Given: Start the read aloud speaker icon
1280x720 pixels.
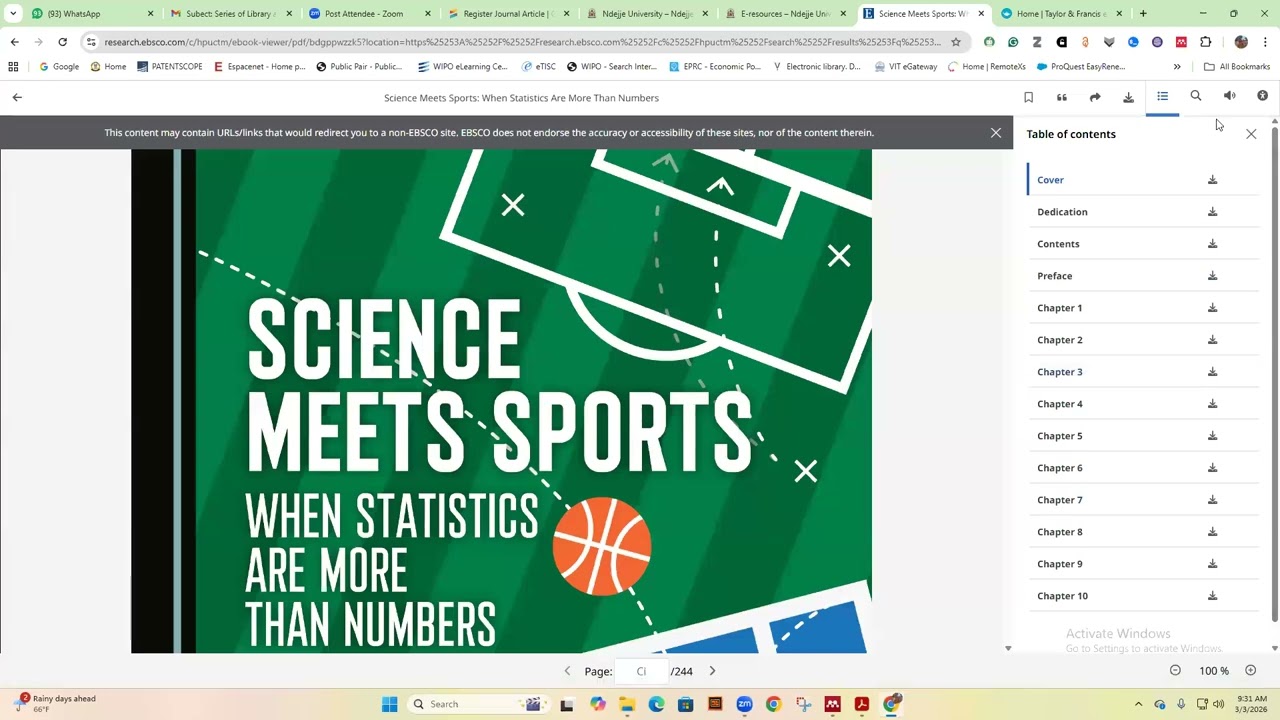Looking at the screenshot, I should 1229,96.
